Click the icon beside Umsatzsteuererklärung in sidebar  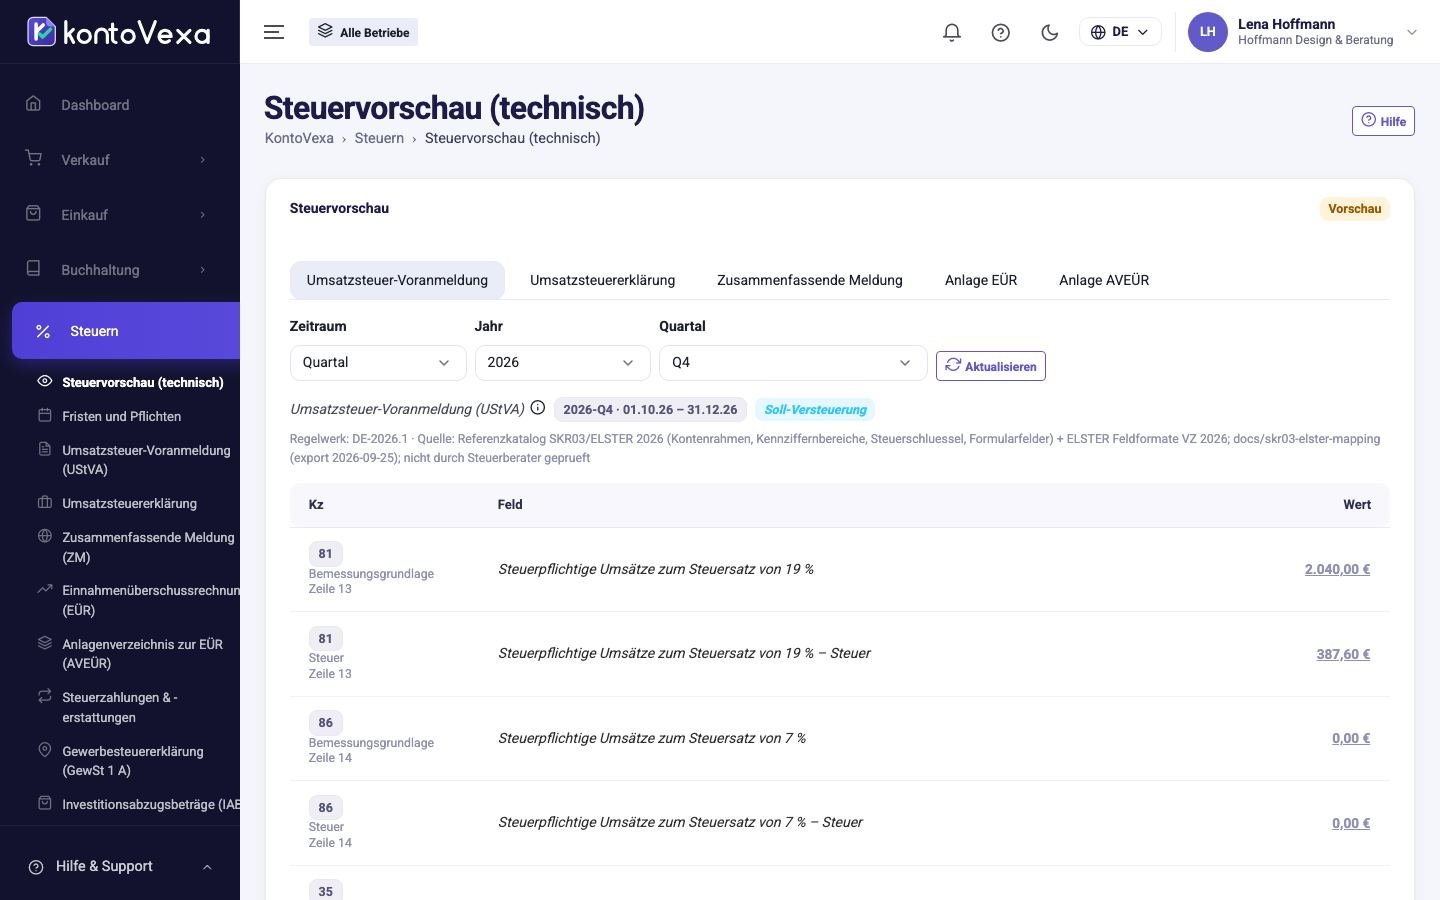tap(44, 502)
